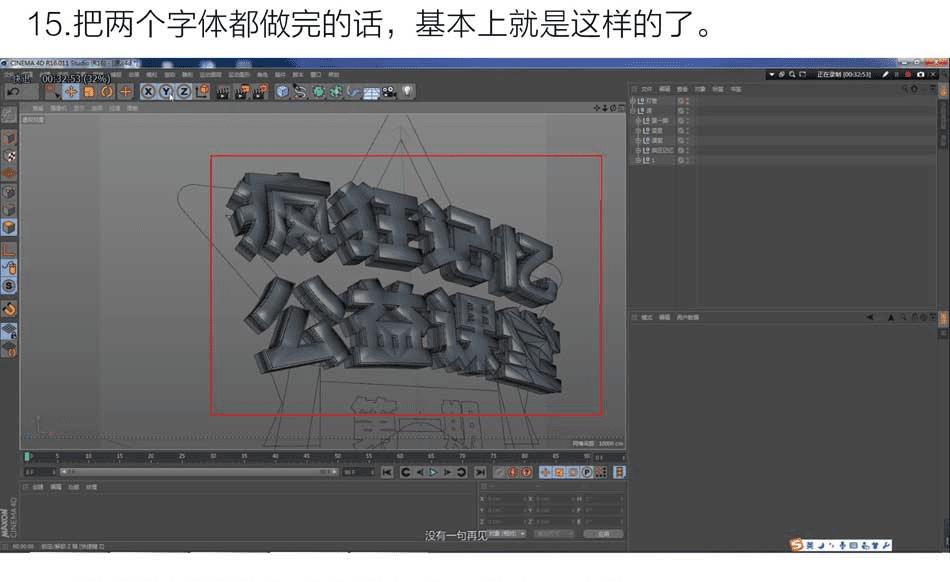Click the Apply button in Coordinates panel

(603, 534)
